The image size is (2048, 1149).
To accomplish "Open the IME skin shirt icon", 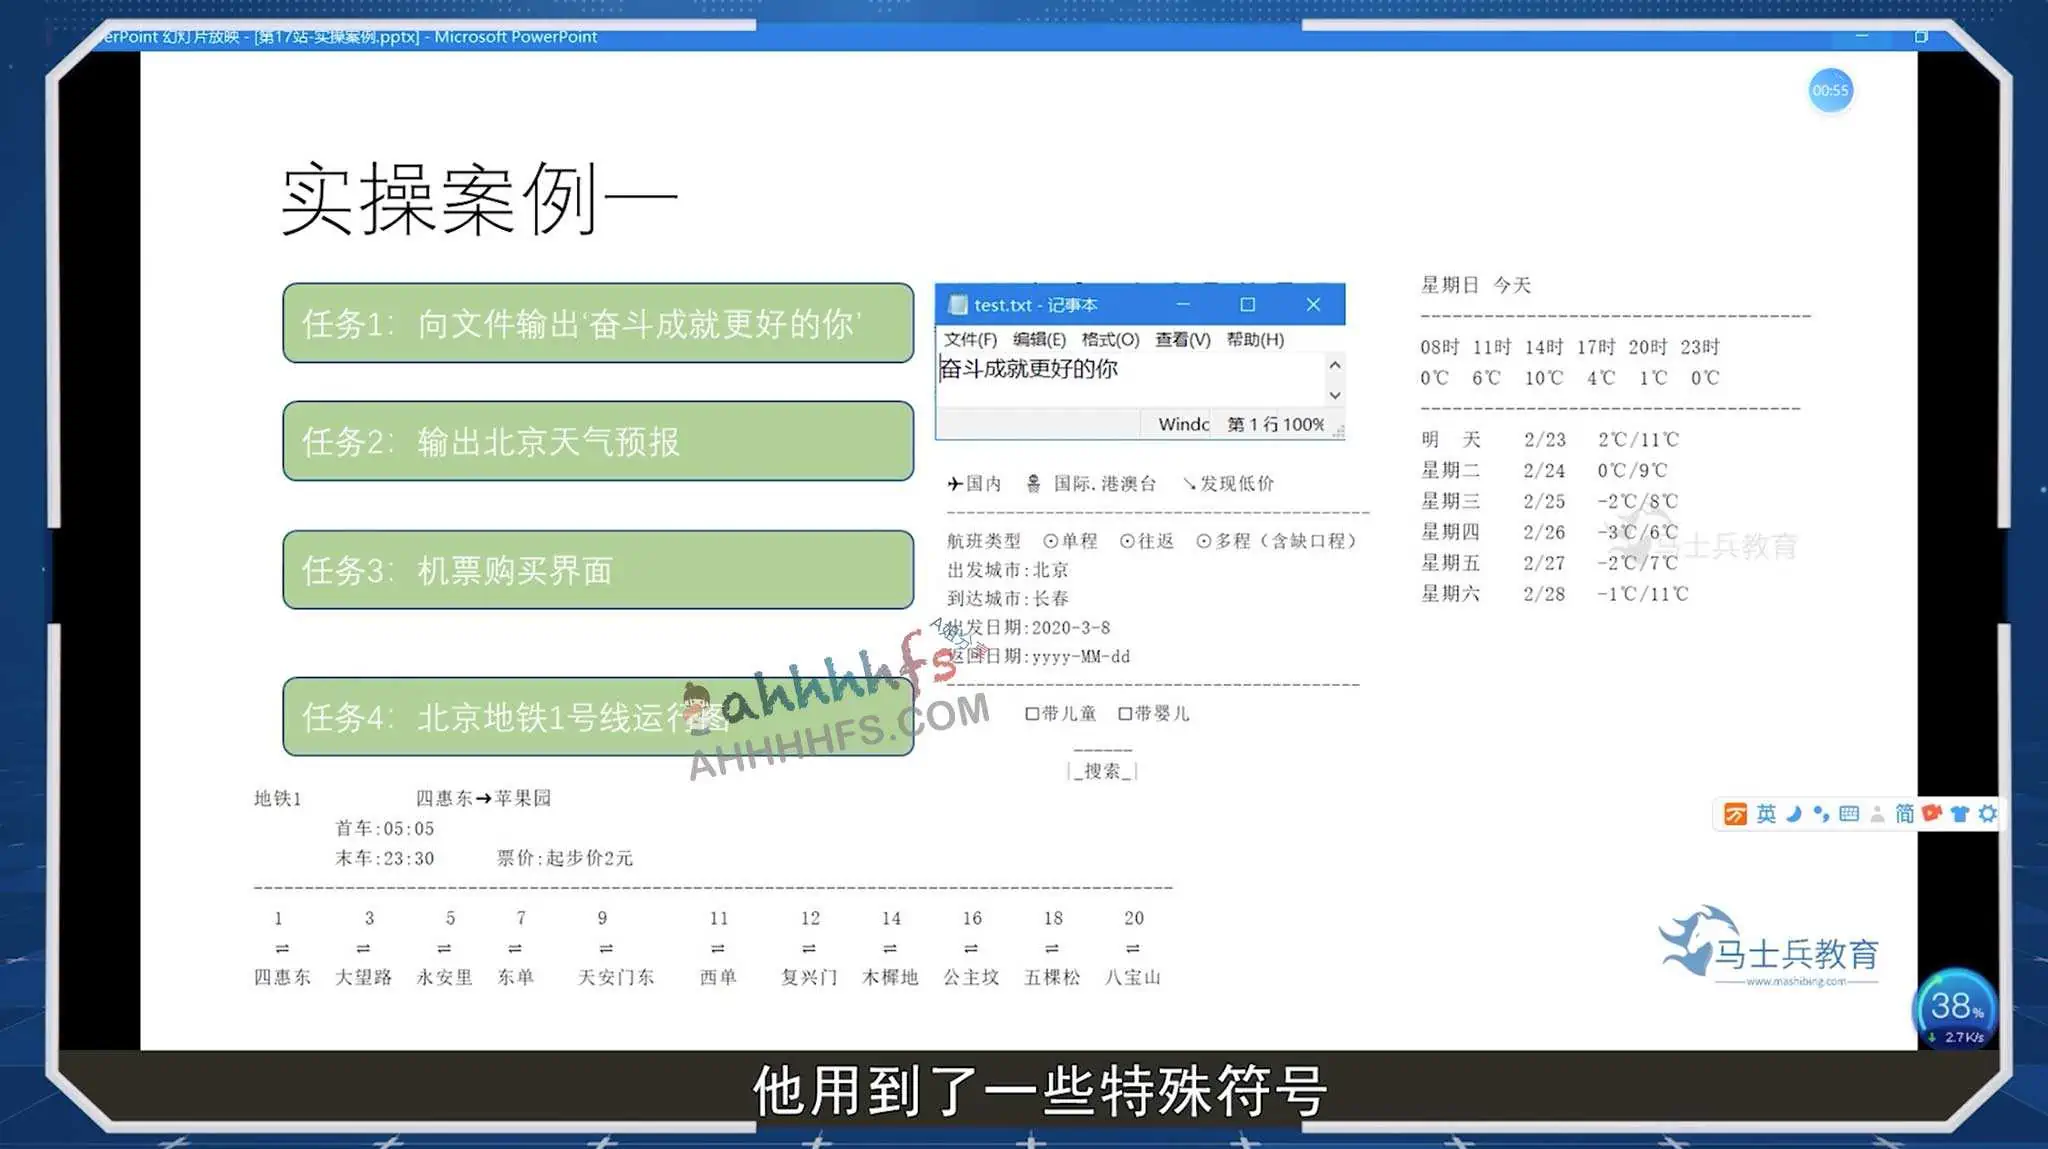I will 1960,814.
